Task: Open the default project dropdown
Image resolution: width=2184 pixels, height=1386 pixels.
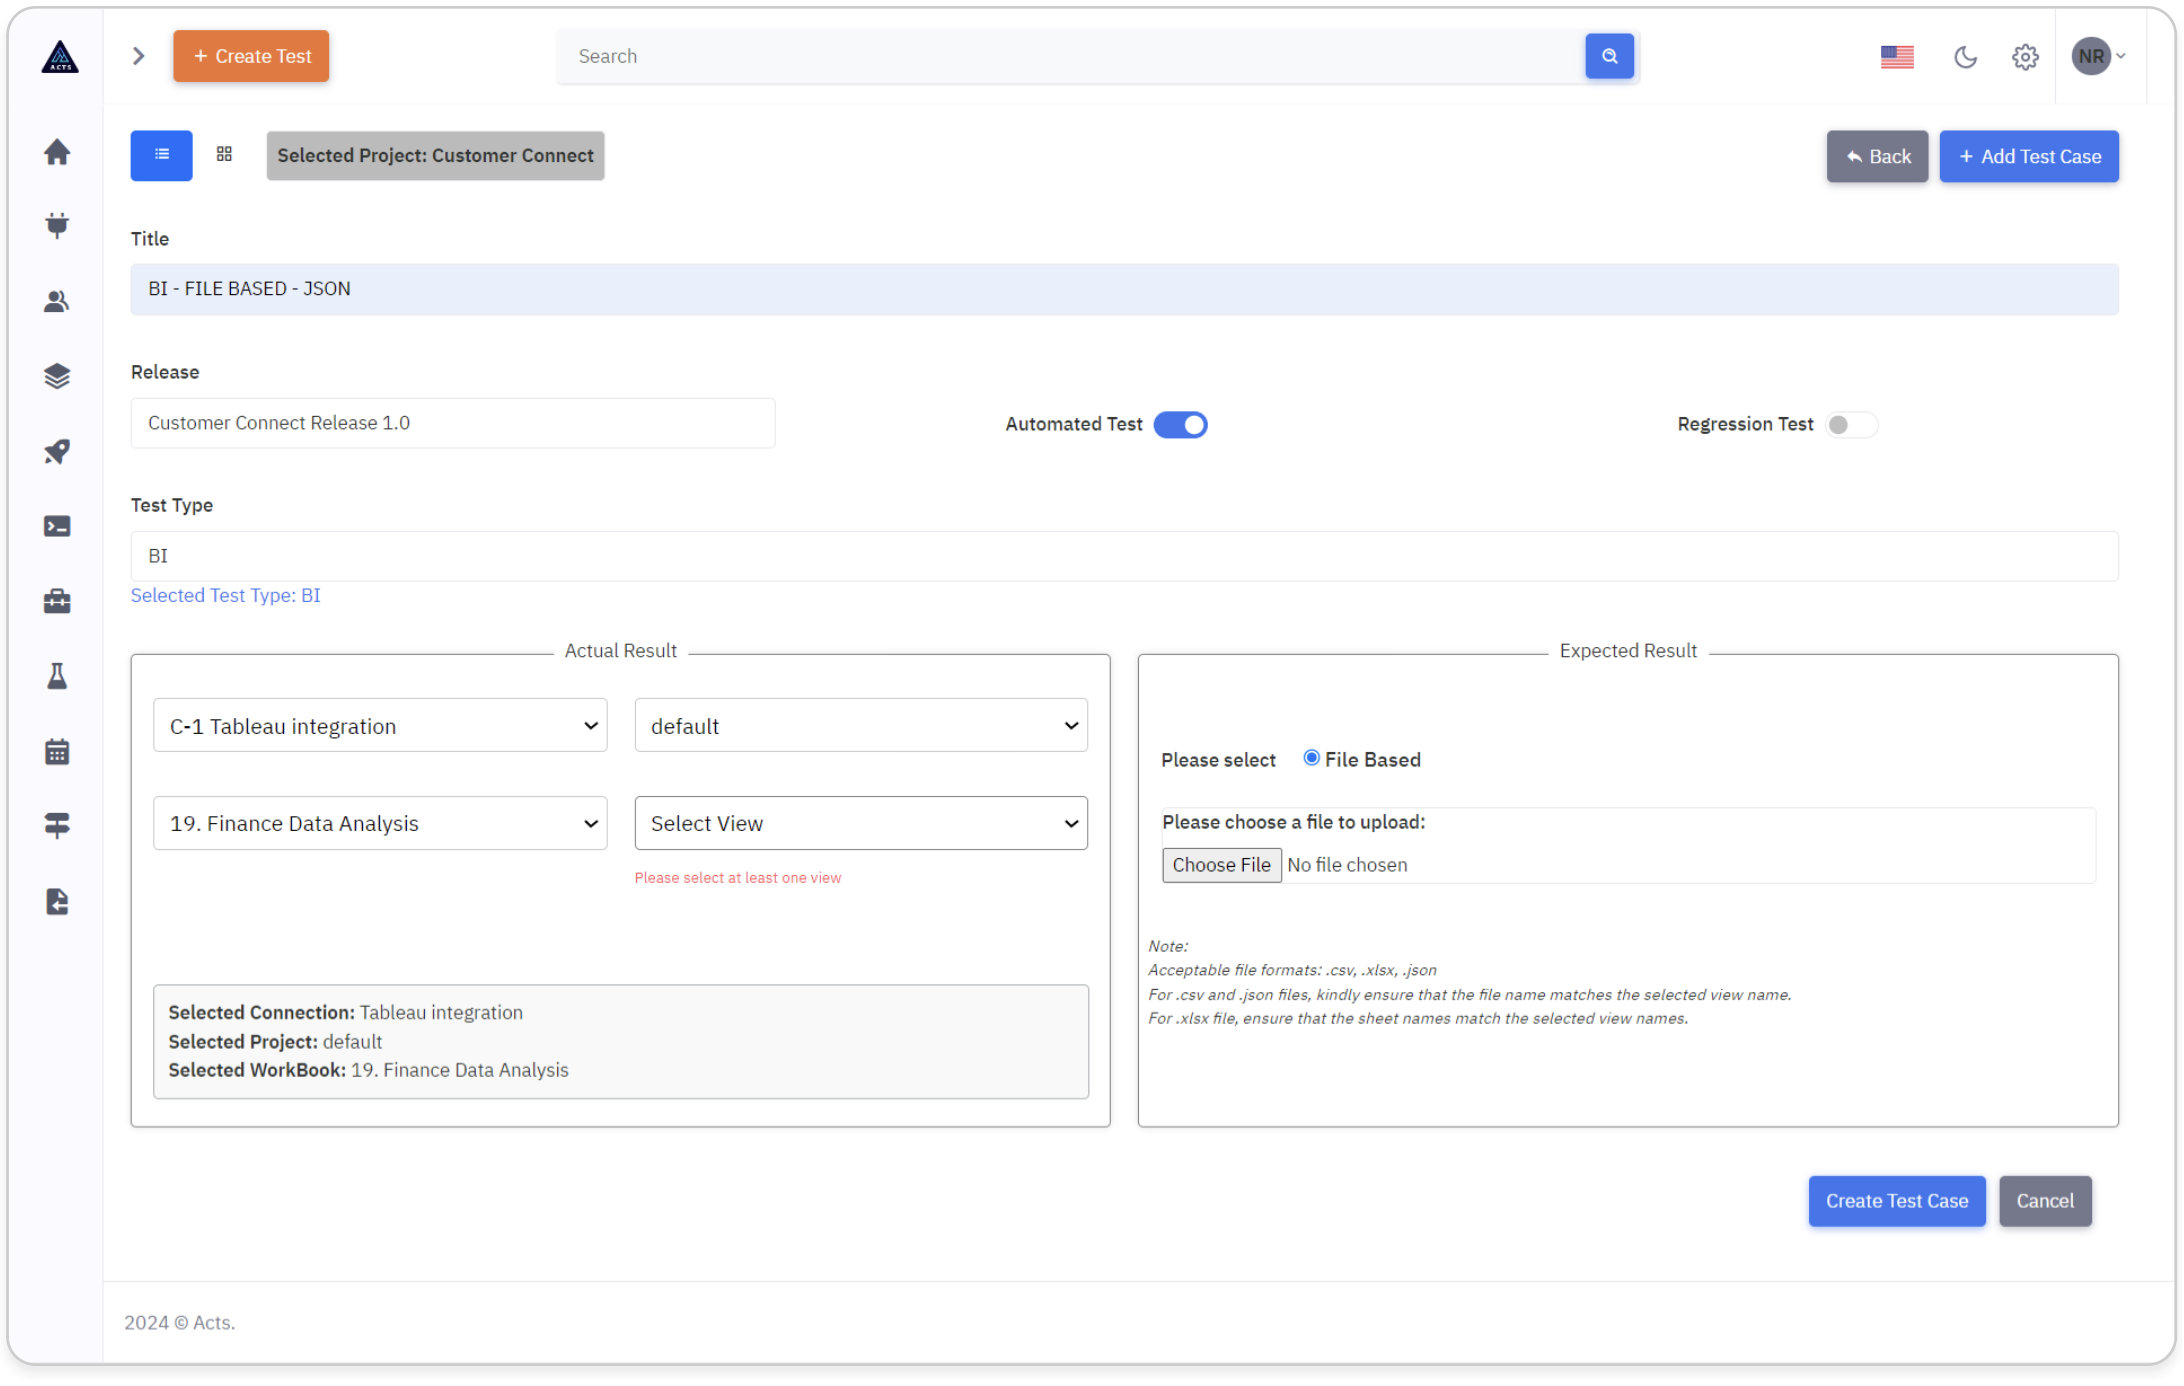Action: click(861, 726)
